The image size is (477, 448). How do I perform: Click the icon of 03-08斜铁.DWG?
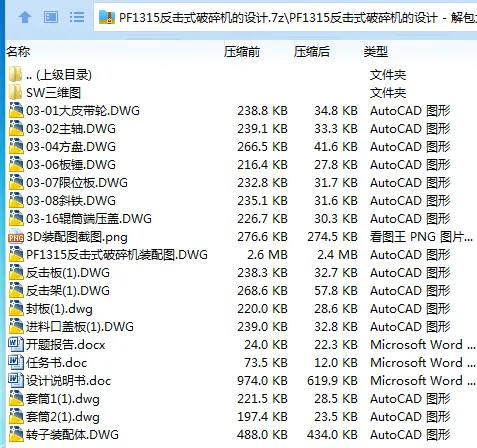click(x=16, y=200)
